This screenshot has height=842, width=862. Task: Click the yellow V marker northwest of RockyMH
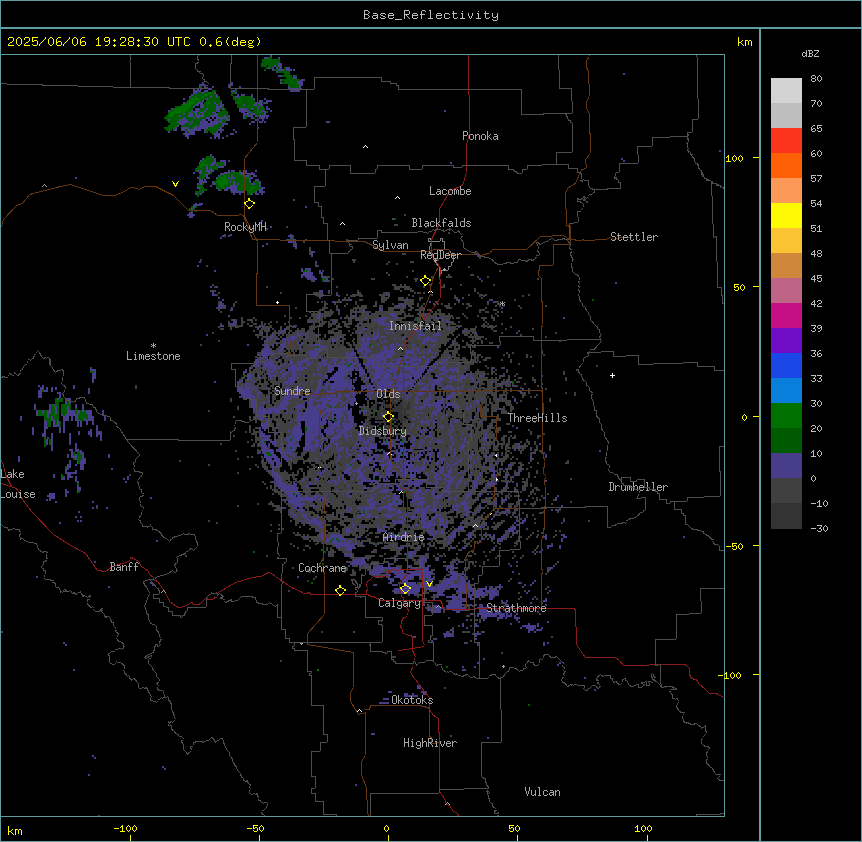point(175,184)
